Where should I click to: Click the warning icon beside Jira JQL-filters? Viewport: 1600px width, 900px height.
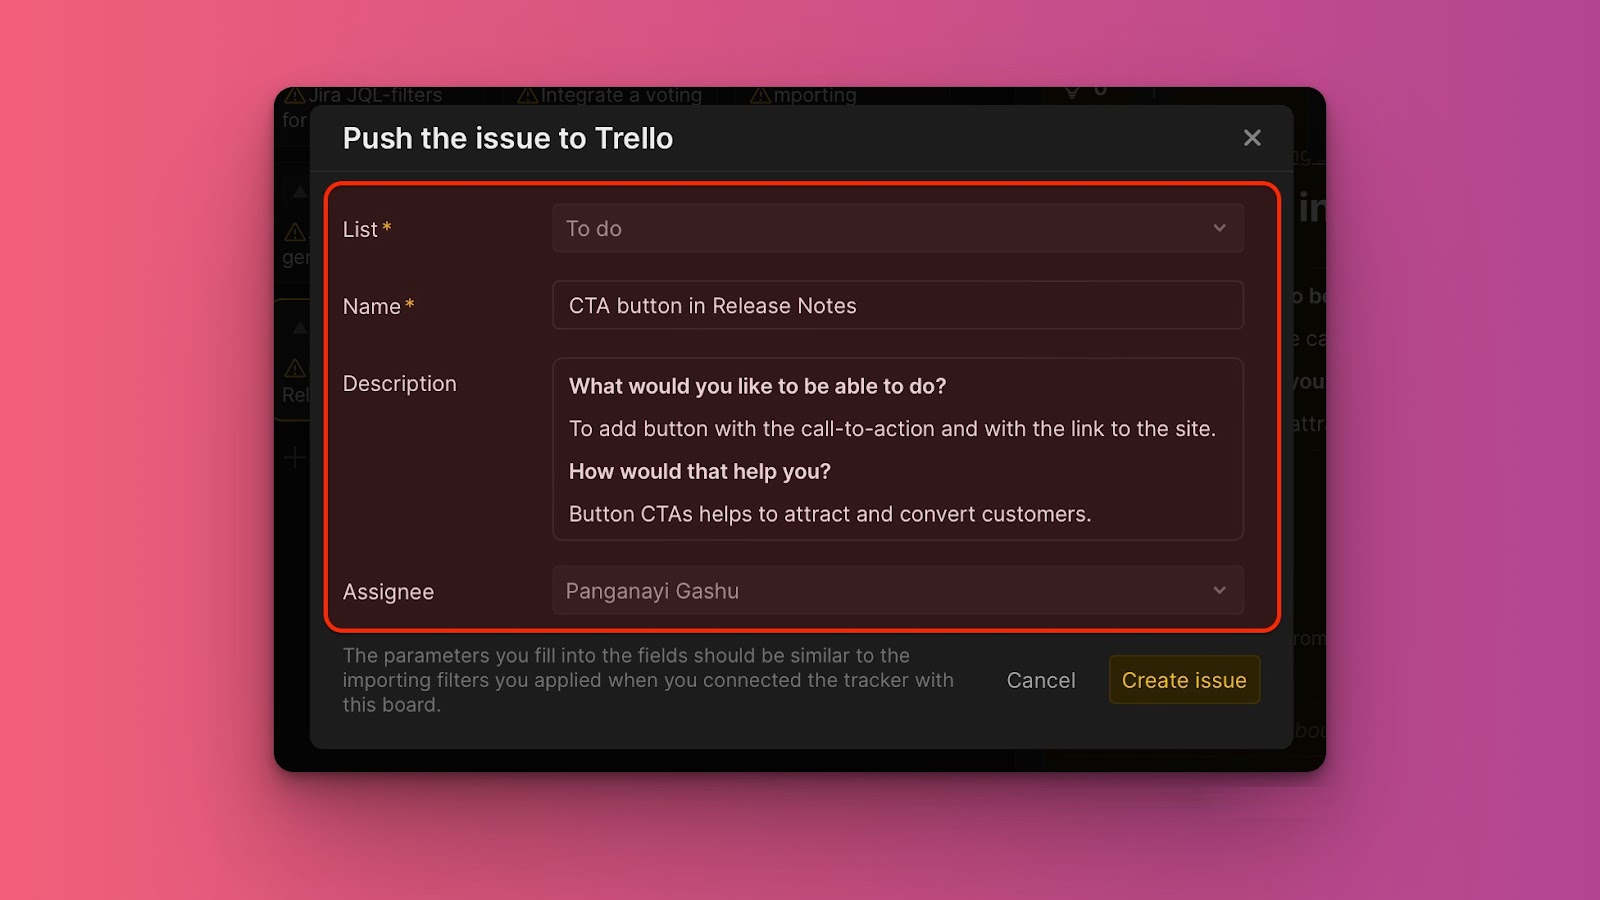[296, 95]
